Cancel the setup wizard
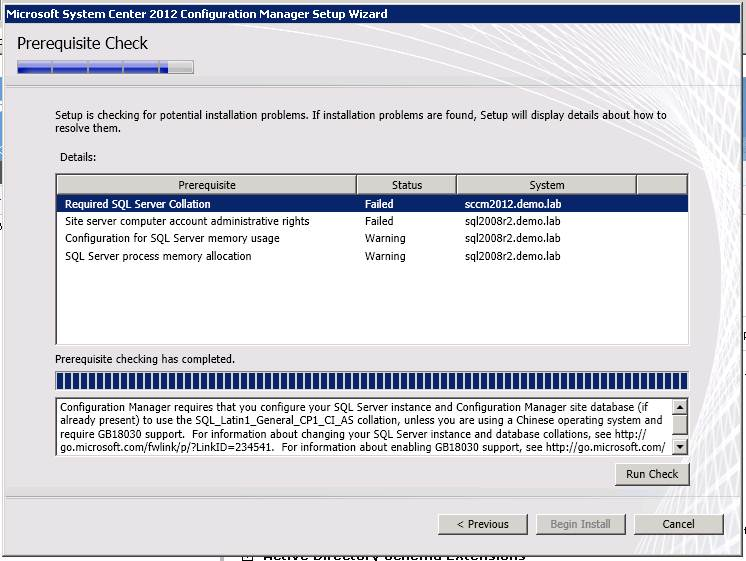 (678, 524)
